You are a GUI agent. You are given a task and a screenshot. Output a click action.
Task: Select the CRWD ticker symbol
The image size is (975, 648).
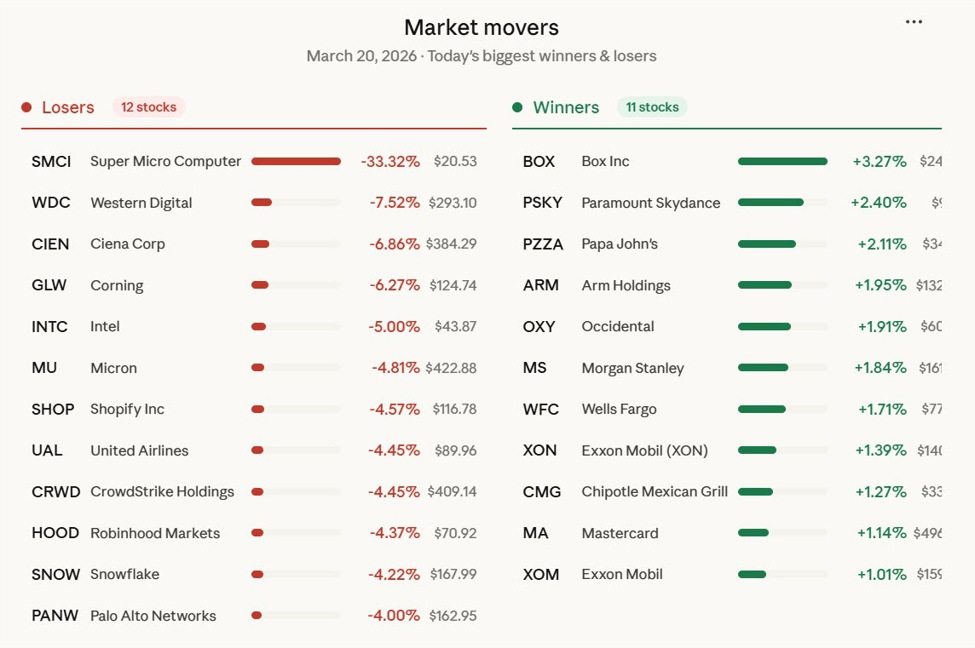[x=56, y=491]
